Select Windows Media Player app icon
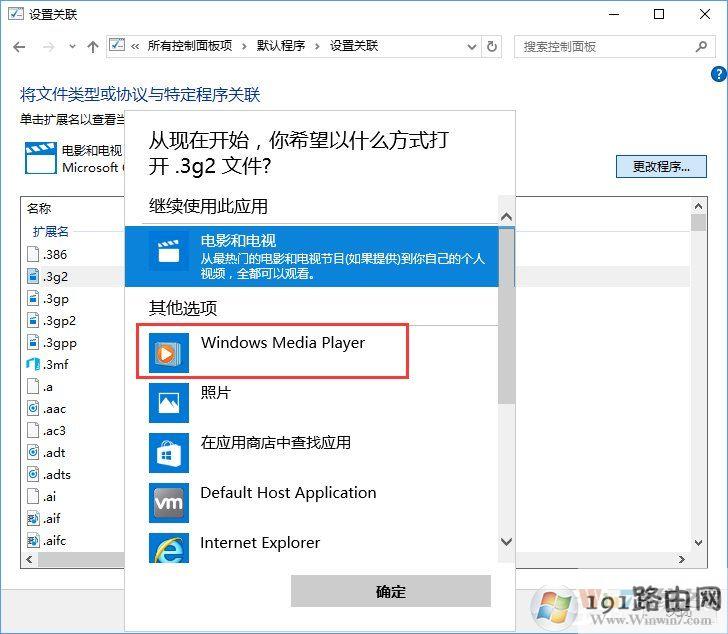Viewport: 728px width, 634px height. pos(169,352)
